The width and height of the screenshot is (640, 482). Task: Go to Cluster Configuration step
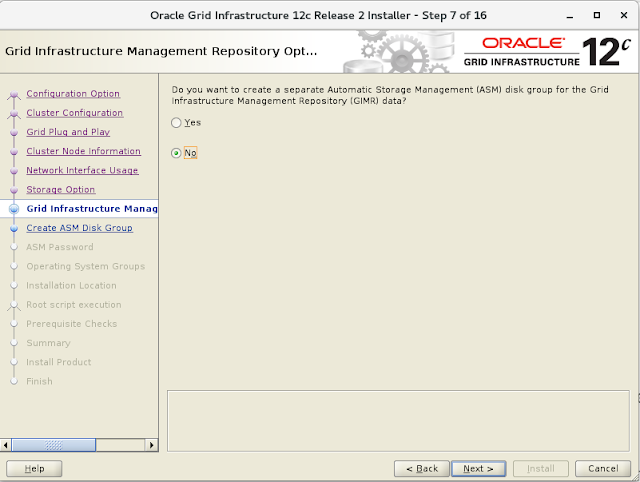coord(75,113)
